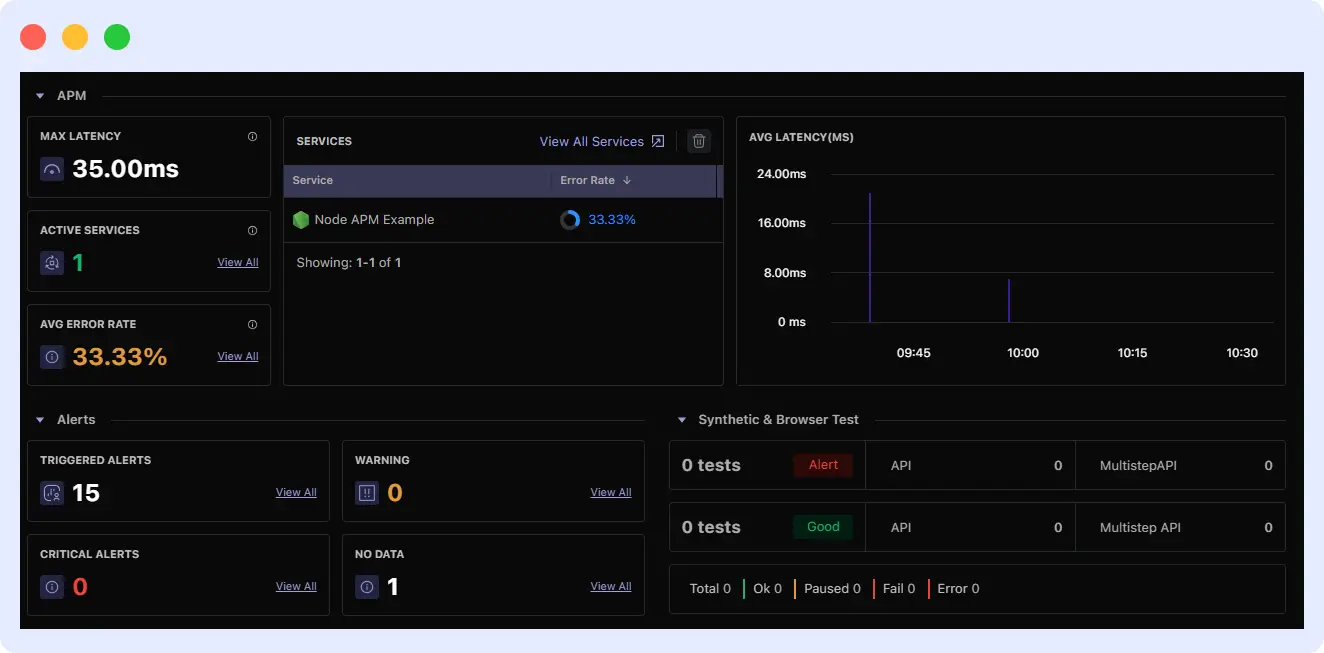Open View All Services link

click(601, 141)
